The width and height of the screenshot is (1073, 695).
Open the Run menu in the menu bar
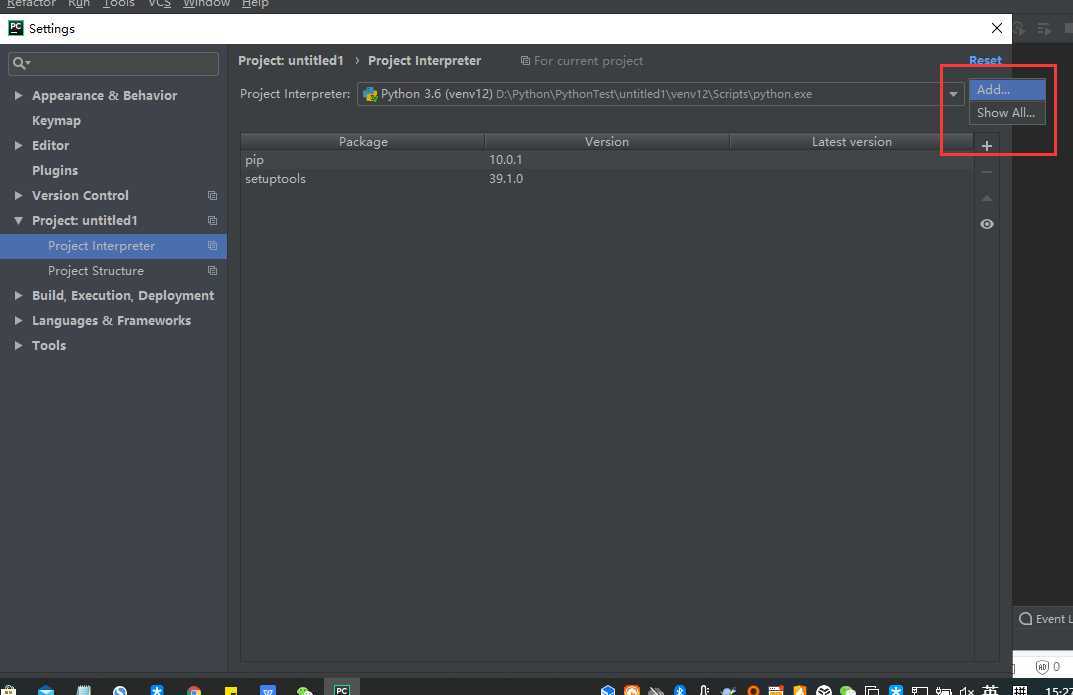[x=79, y=4]
